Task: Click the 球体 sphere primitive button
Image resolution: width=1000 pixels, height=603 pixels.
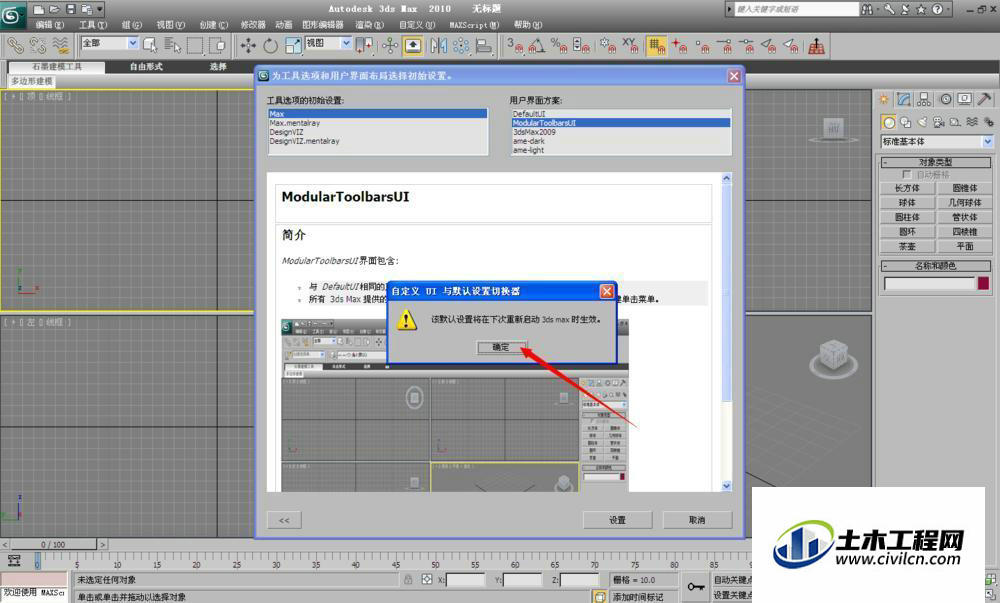Action: [x=908, y=203]
